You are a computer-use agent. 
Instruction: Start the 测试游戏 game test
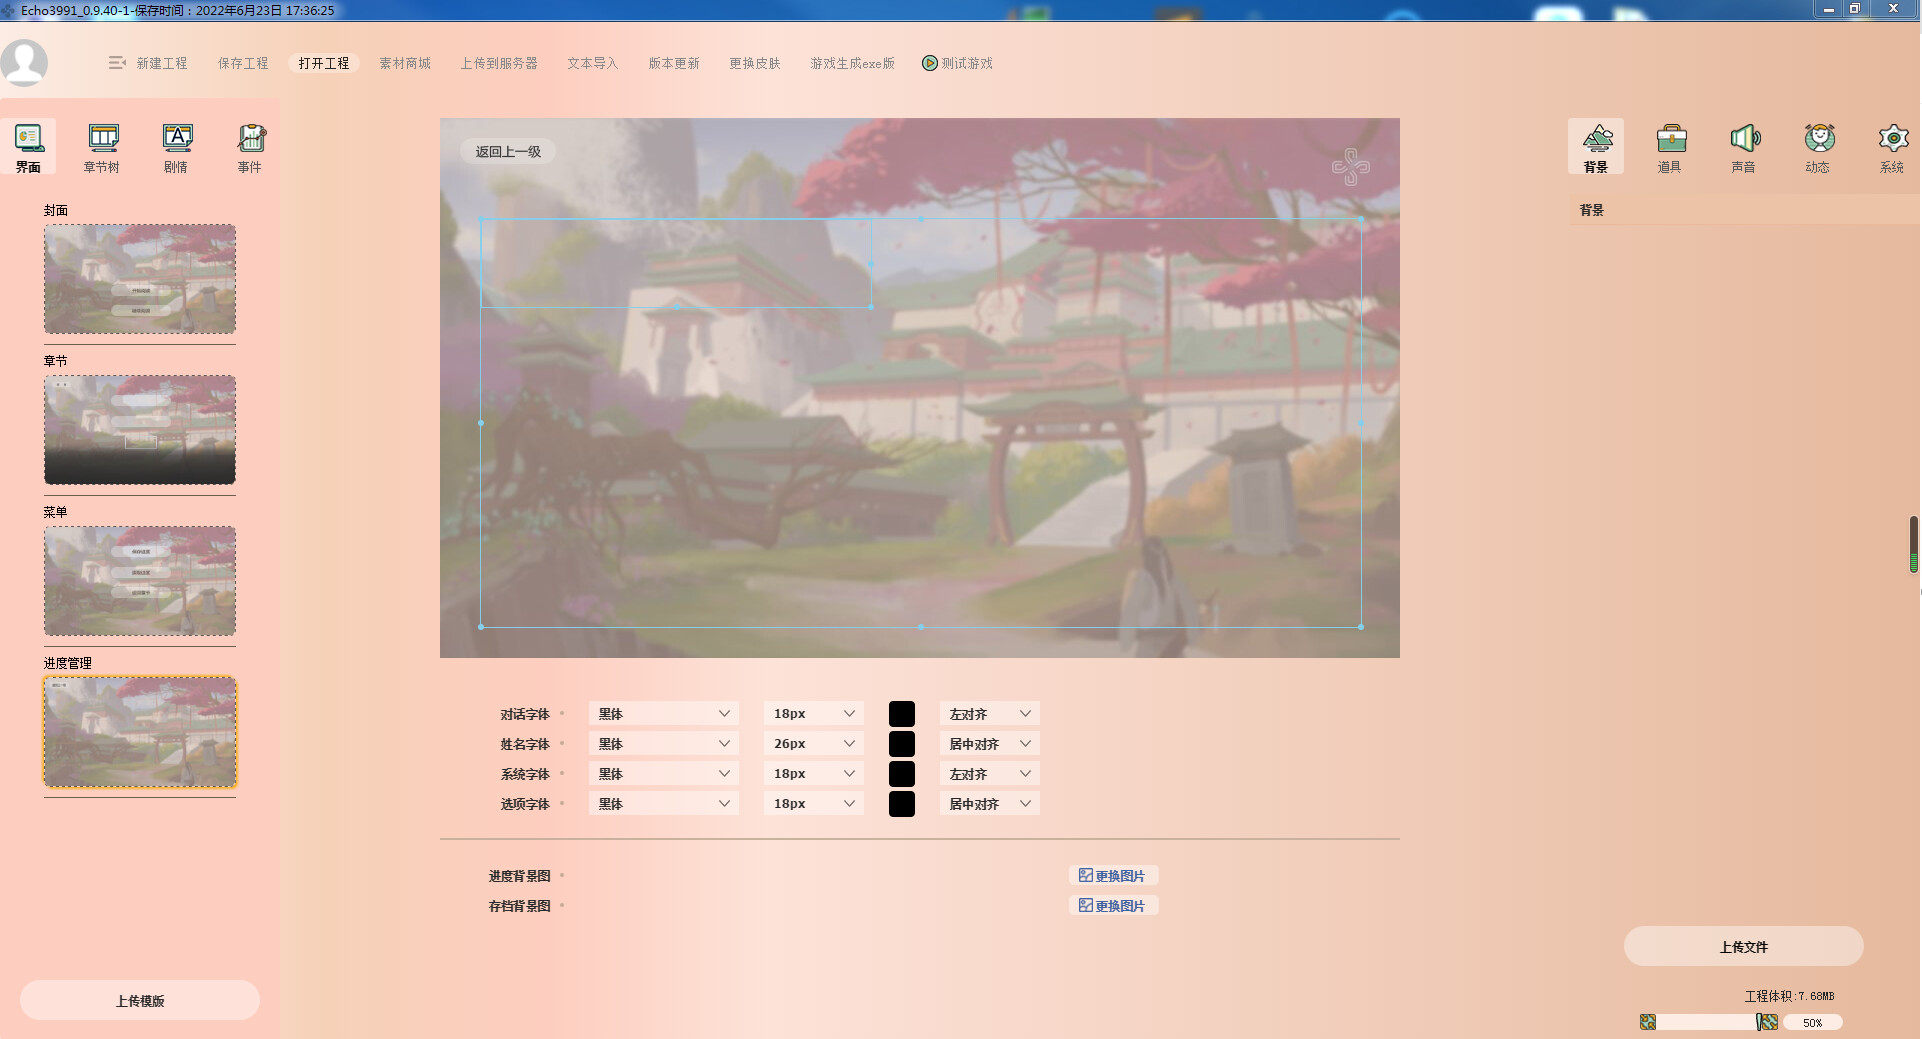[957, 62]
